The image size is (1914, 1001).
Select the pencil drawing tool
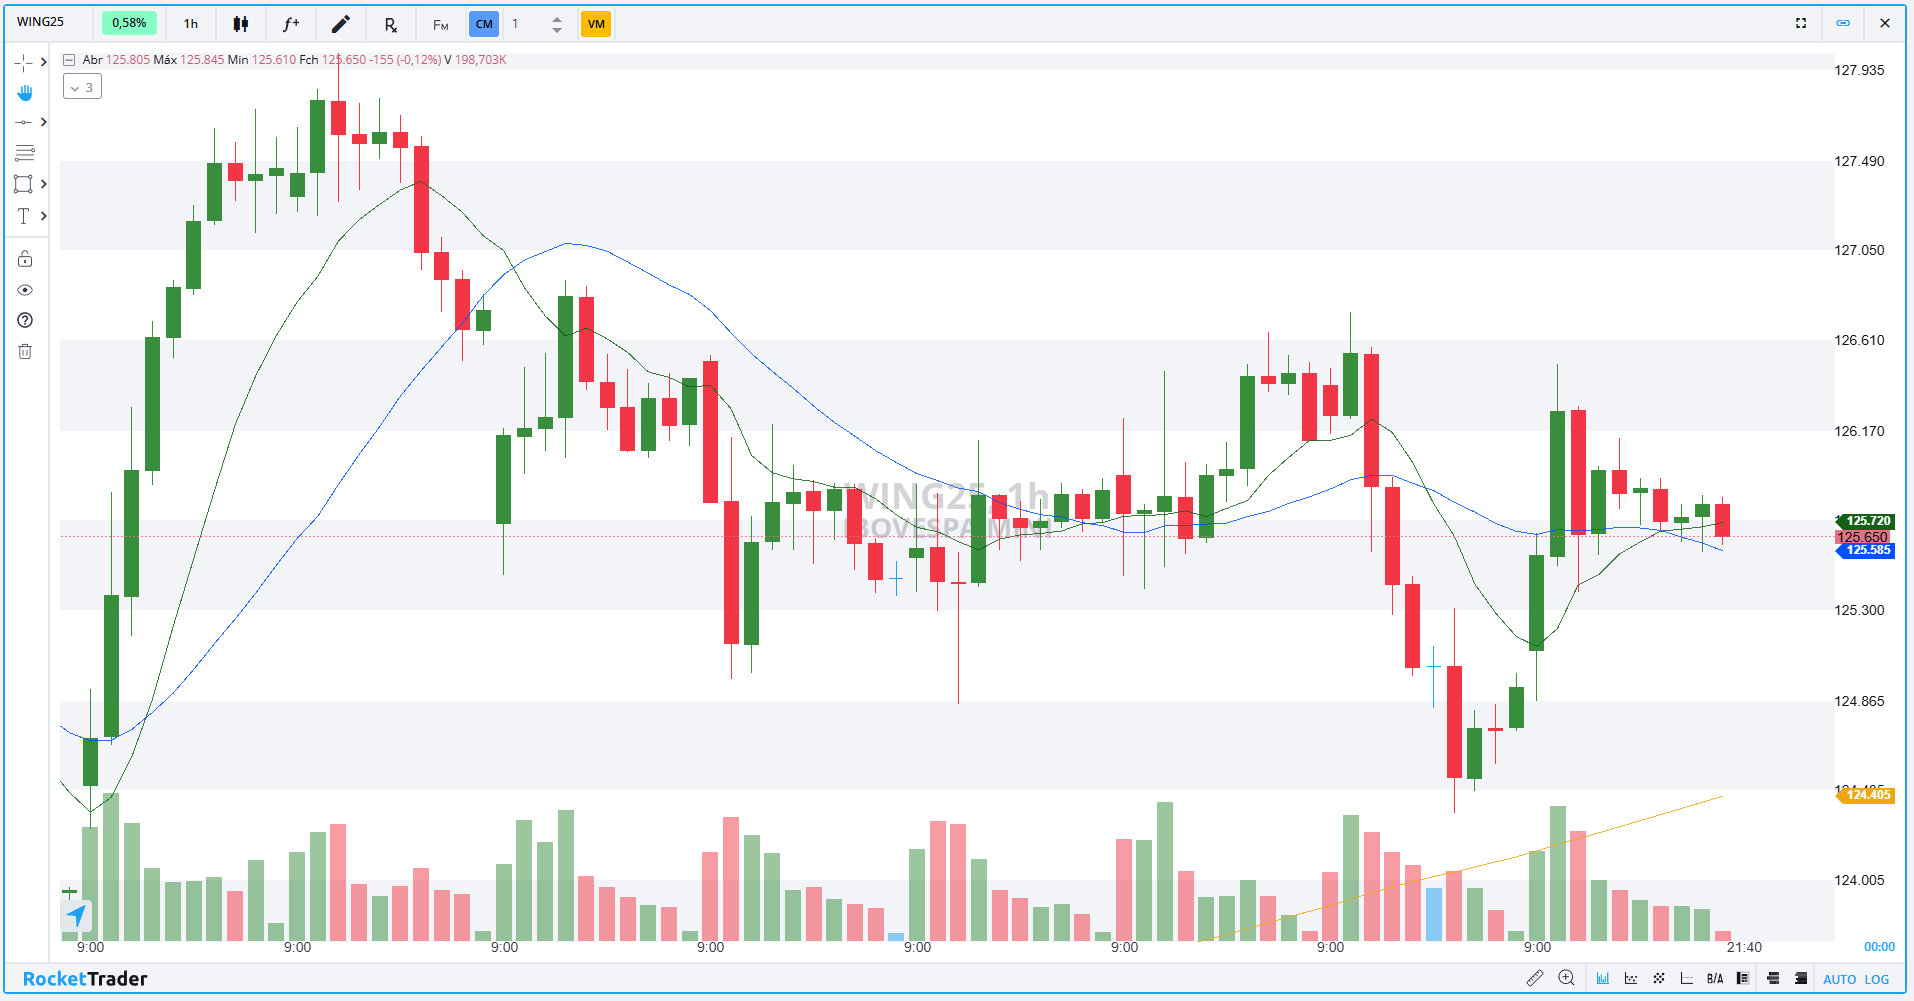tap(340, 24)
